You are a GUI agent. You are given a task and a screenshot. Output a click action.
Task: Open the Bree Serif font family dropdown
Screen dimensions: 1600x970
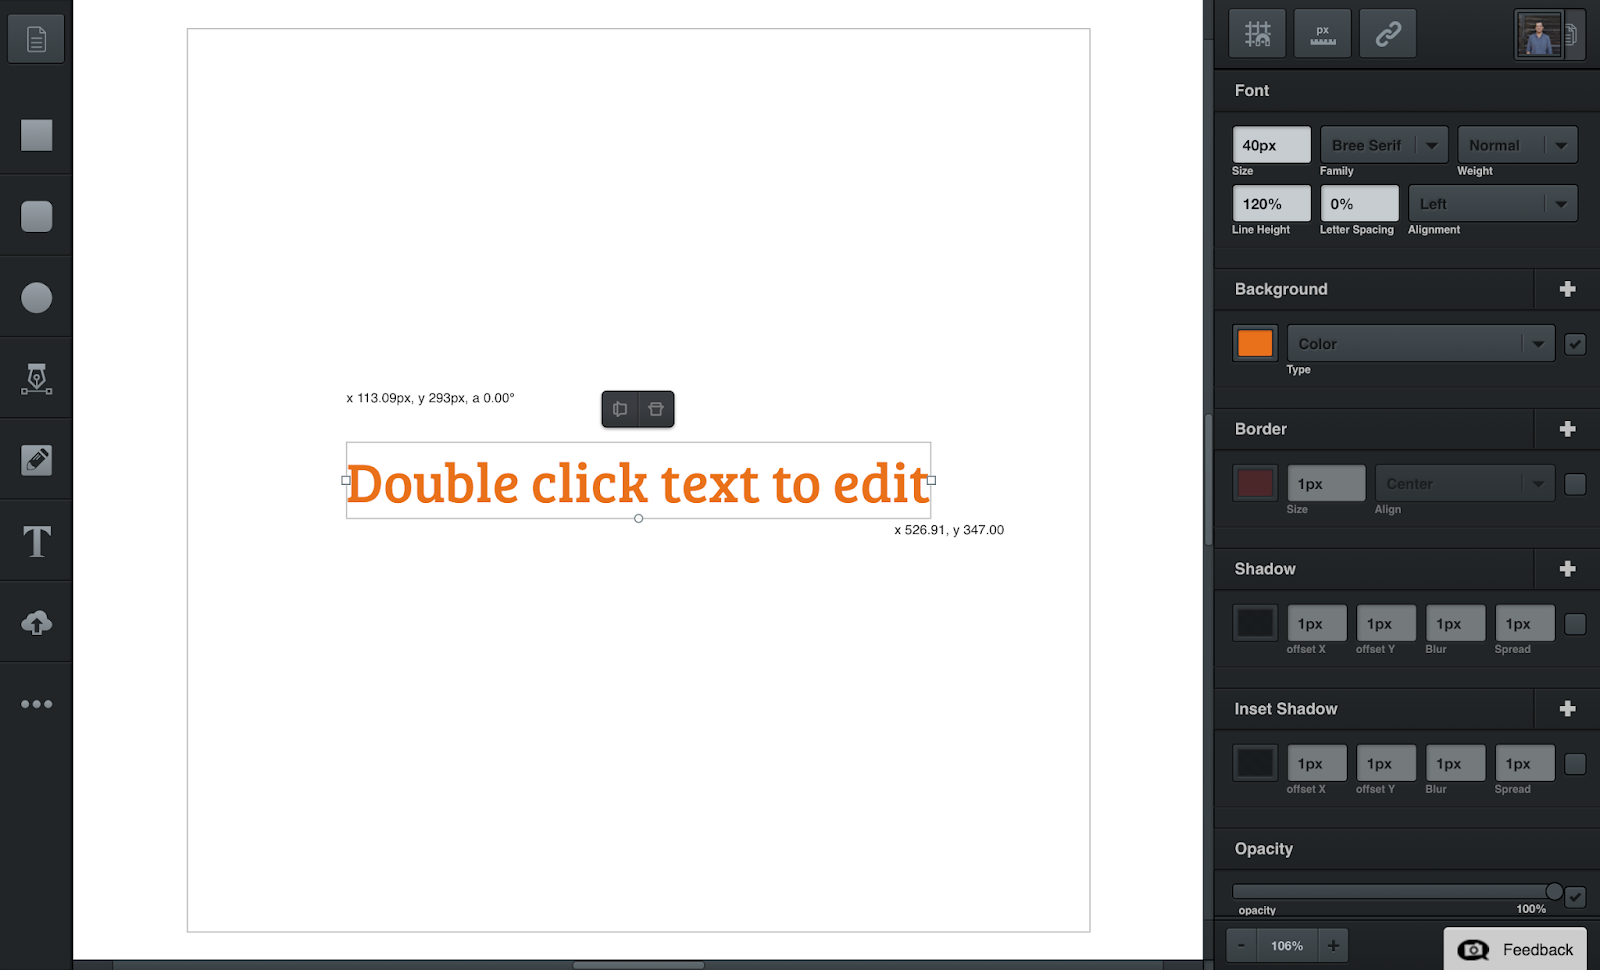click(1384, 145)
